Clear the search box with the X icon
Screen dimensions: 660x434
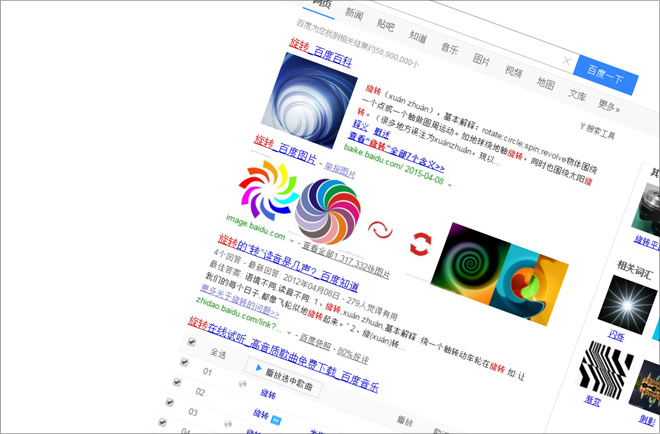click(x=567, y=61)
